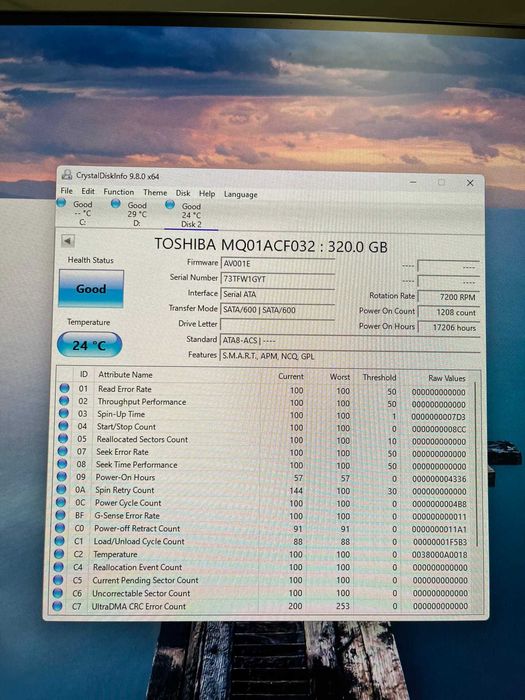
Task: Open the Help menu
Action: pyautogui.click(x=207, y=193)
